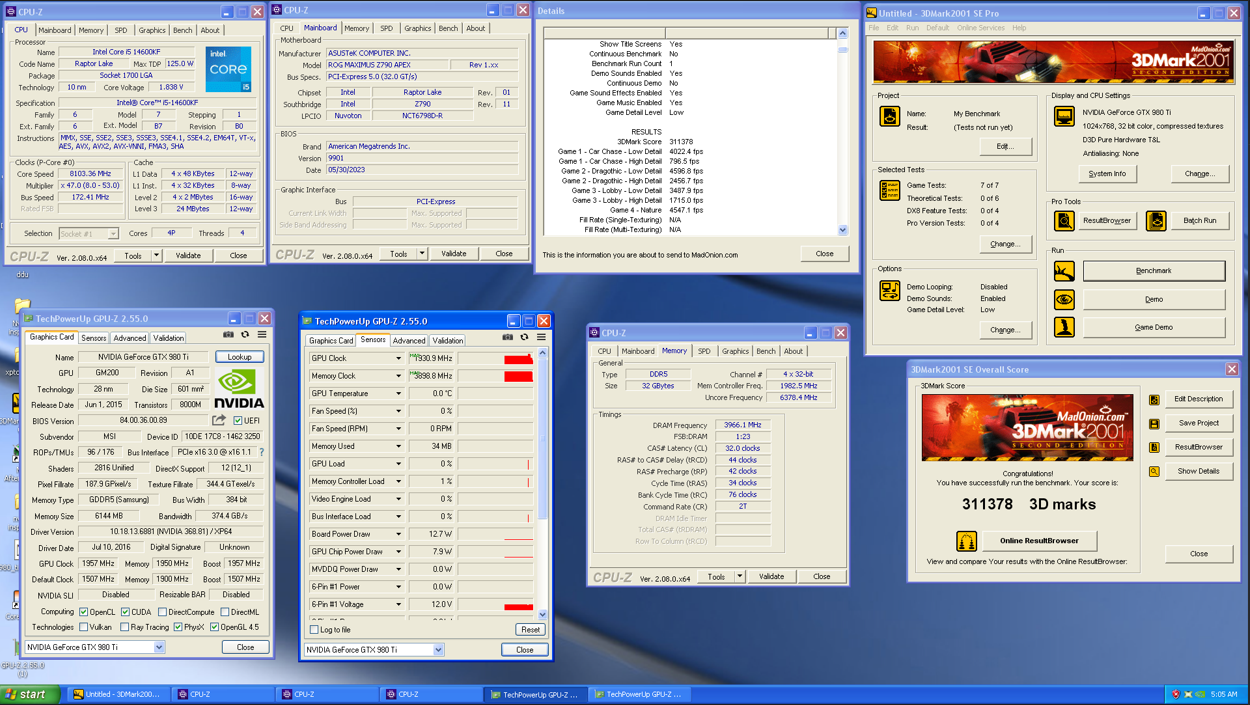Toggle the UEFI checkbox
Viewport: 1250px width, 705px height.
(238, 421)
